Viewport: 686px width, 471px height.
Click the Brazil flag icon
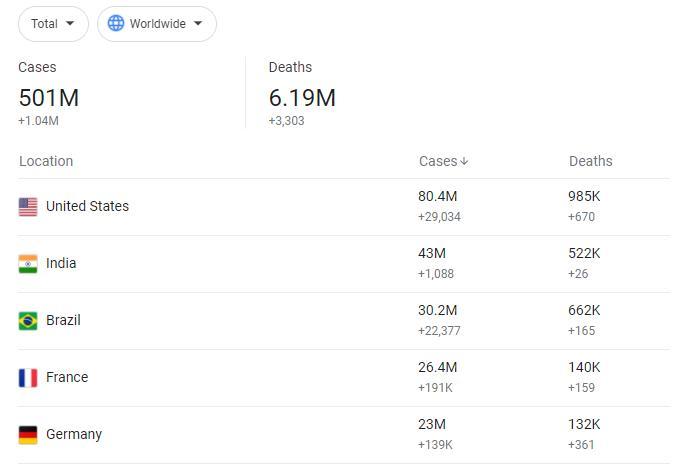point(28,321)
